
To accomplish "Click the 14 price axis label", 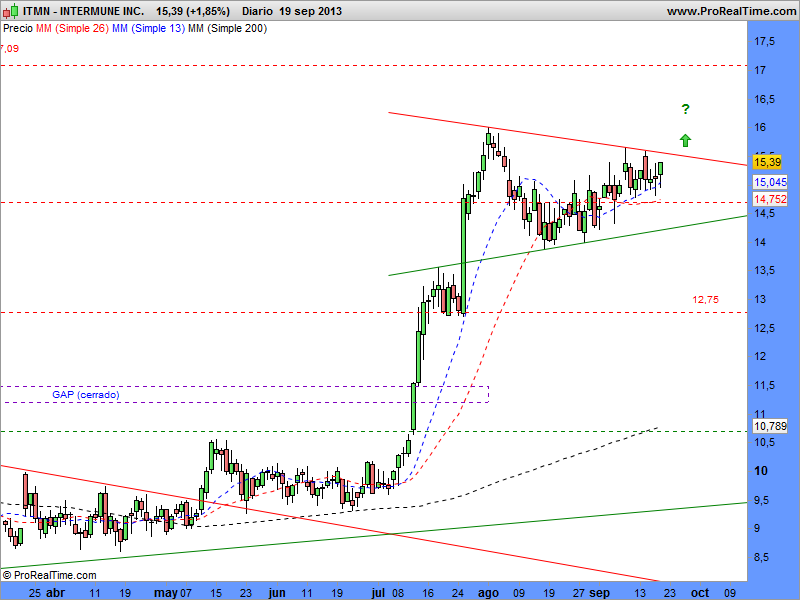I will tap(760, 242).
